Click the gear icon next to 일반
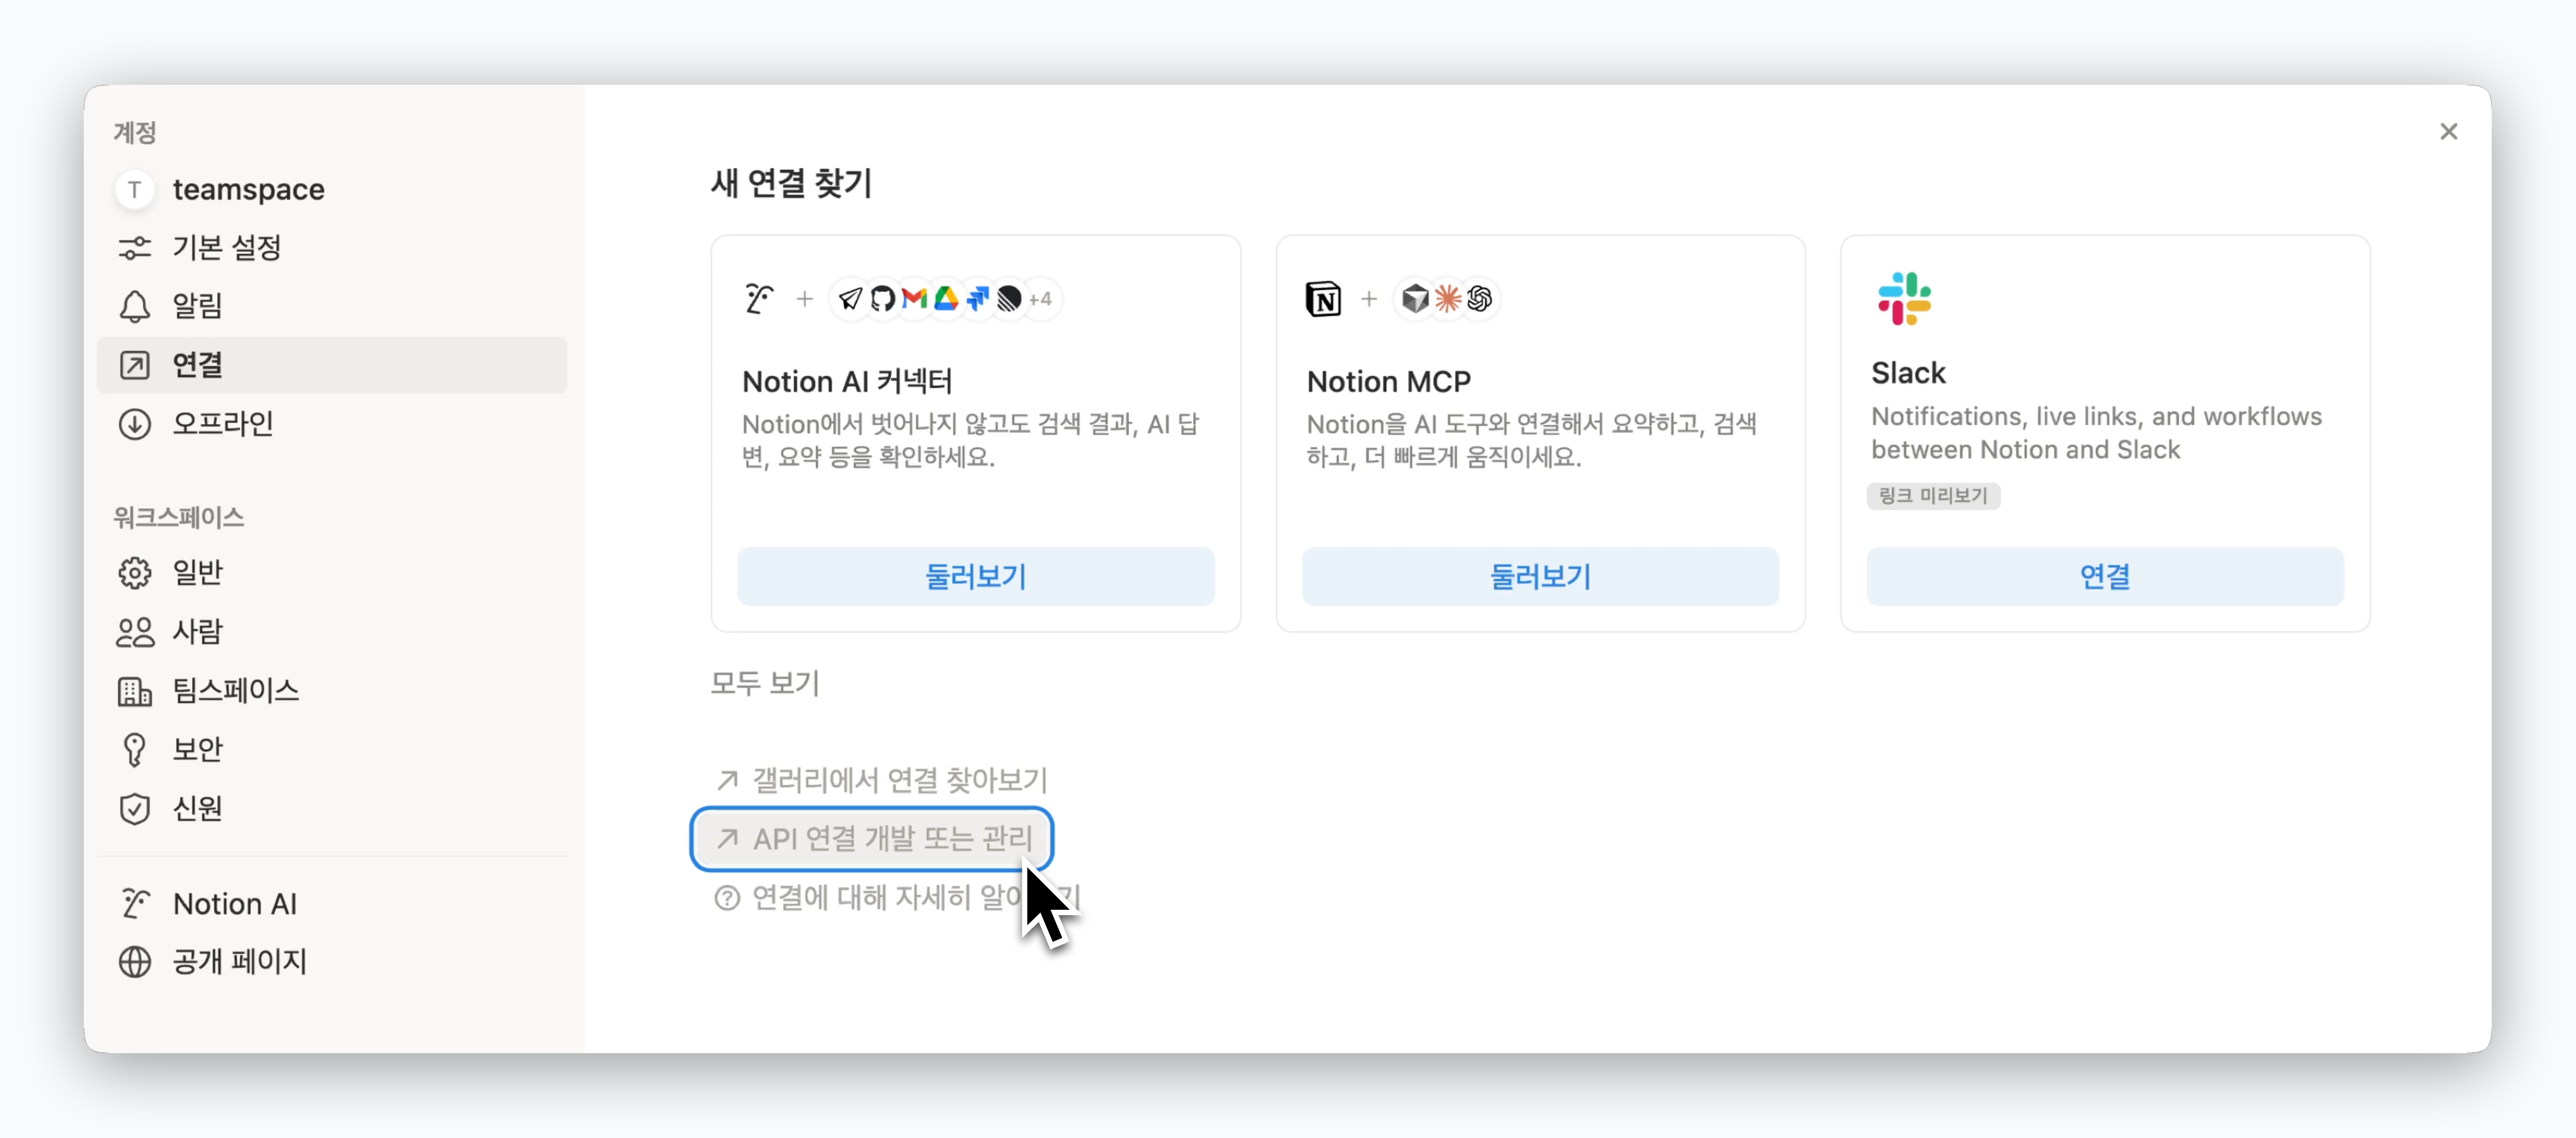Image resolution: width=2576 pixels, height=1138 pixels. pyautogui.click(x=135, y=572)
